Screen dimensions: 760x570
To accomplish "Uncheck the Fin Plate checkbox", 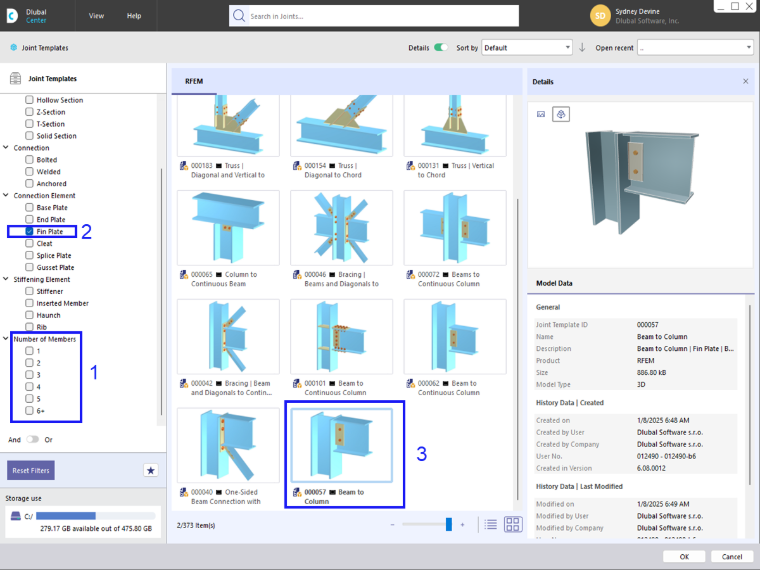I will coord(30,231).
